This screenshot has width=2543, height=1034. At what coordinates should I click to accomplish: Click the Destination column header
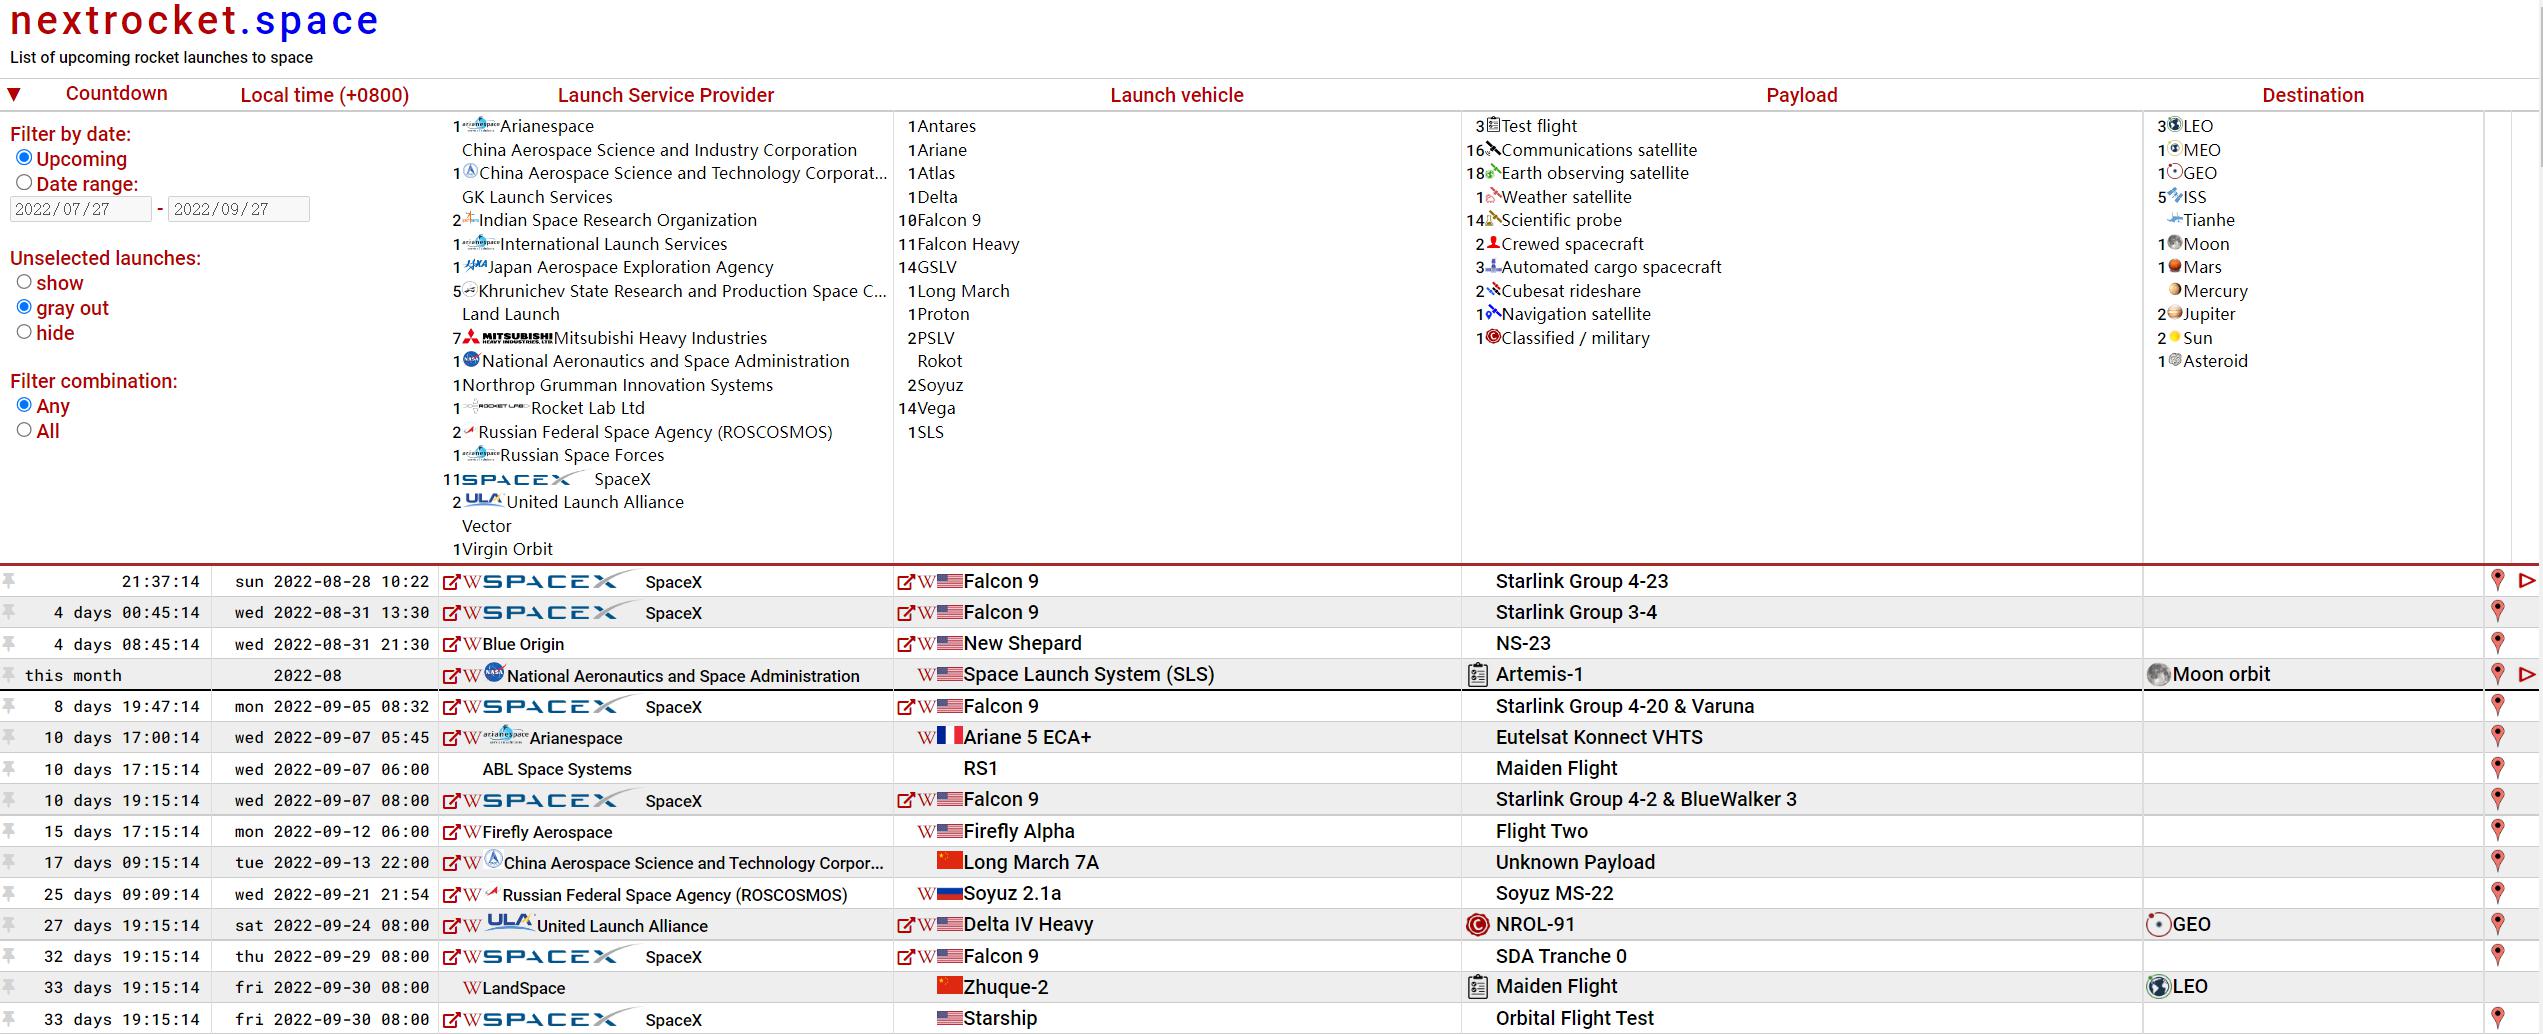[2313, 95]
